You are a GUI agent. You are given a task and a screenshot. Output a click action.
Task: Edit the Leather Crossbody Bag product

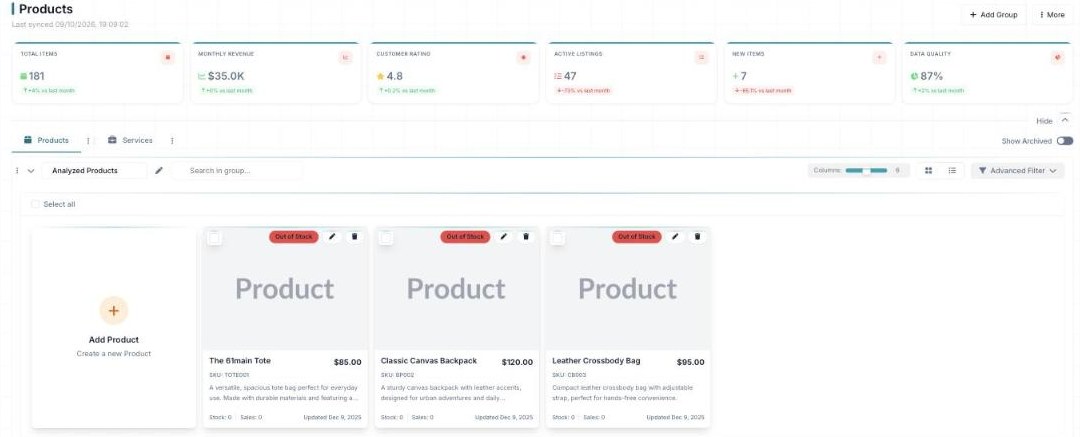(x=675, y=236)
